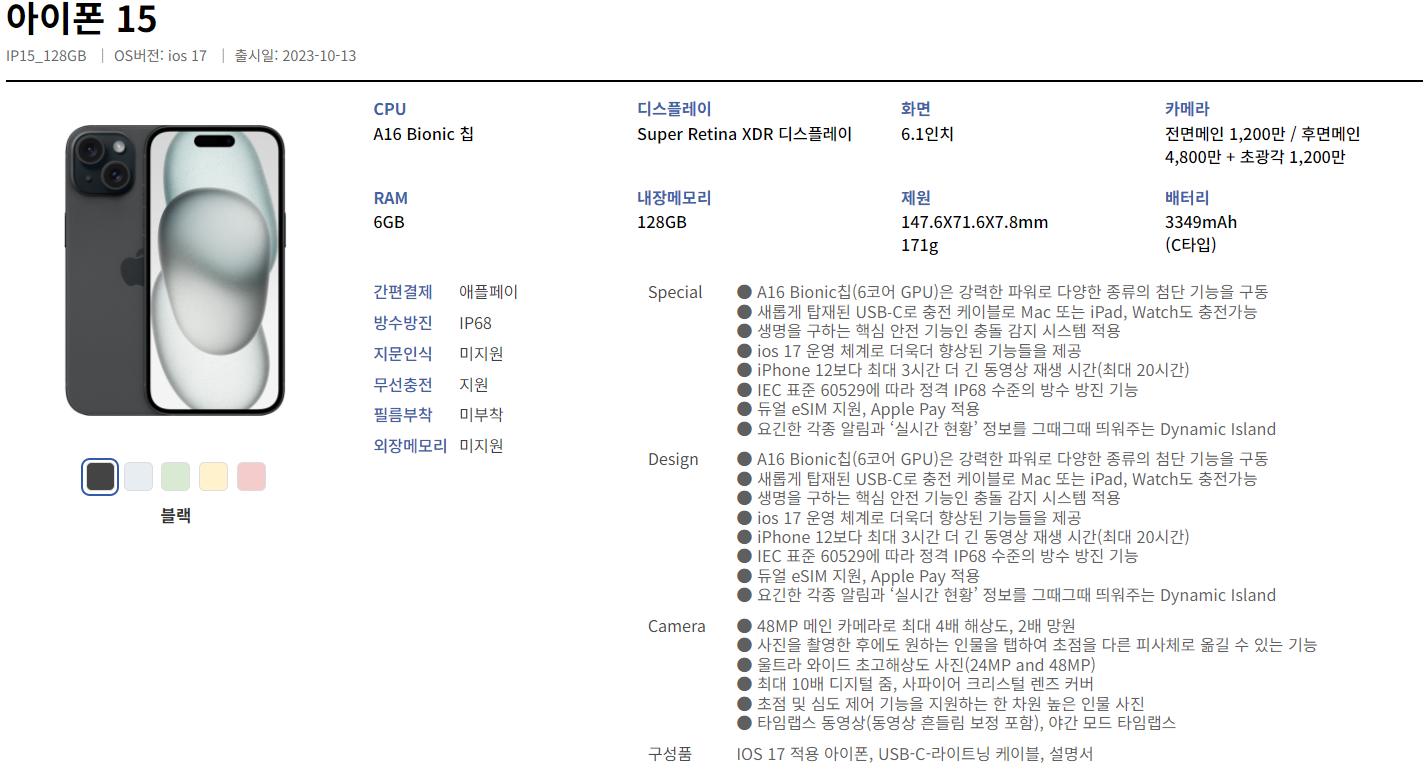Click the Design section label
Viewport: 1427px width, 769px height.
click(673, 460)
